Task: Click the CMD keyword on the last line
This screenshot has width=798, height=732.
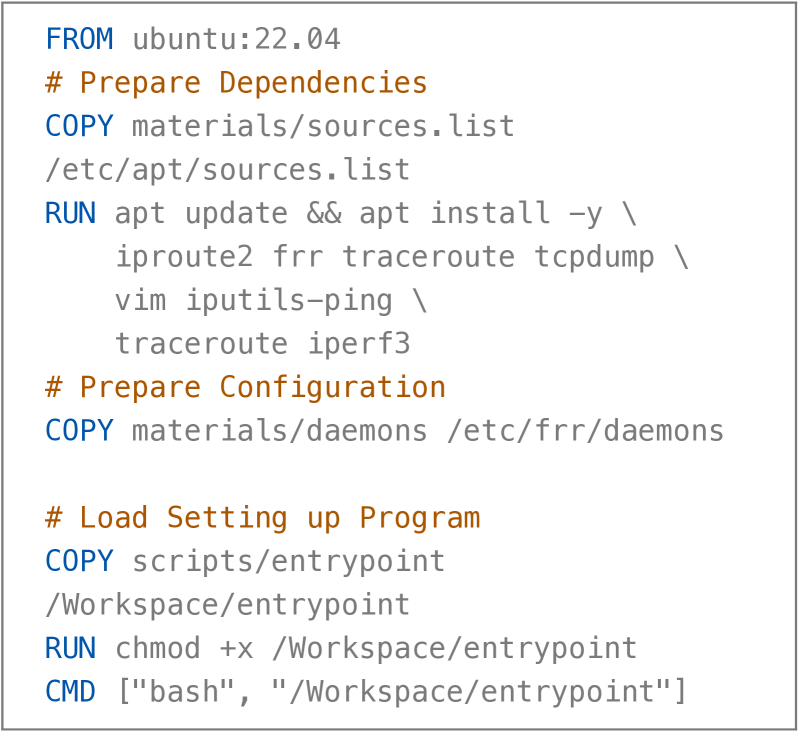Action: pos(70,691)
